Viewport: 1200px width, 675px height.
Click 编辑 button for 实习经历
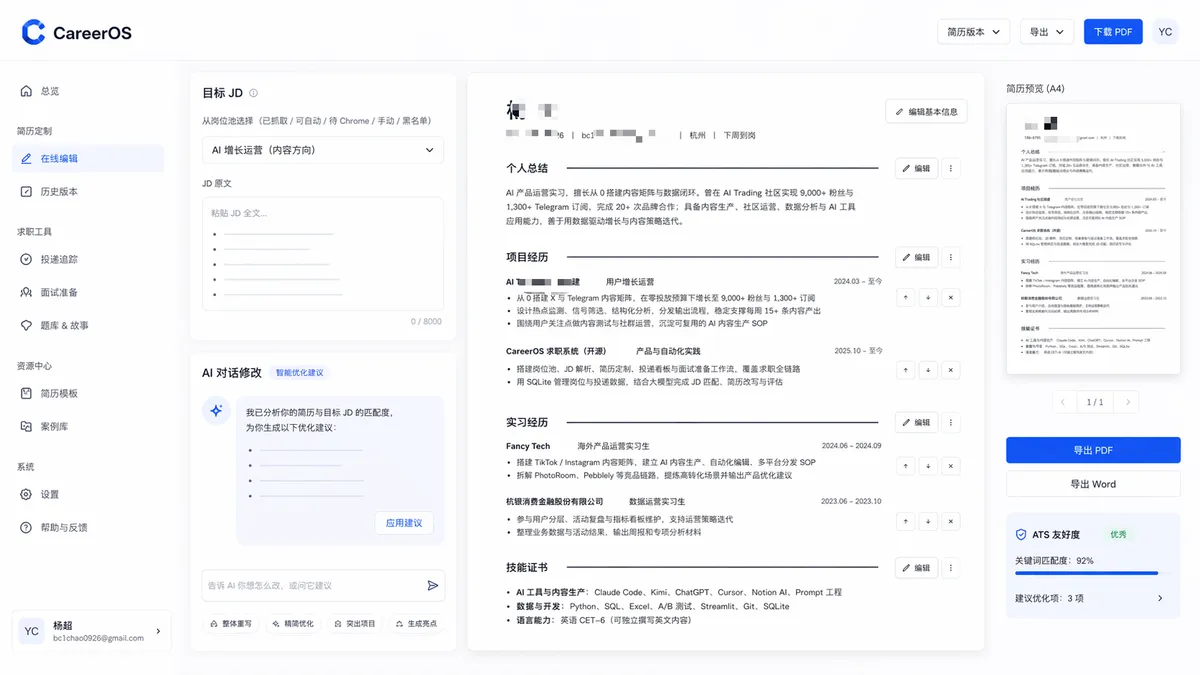(915, 422)
